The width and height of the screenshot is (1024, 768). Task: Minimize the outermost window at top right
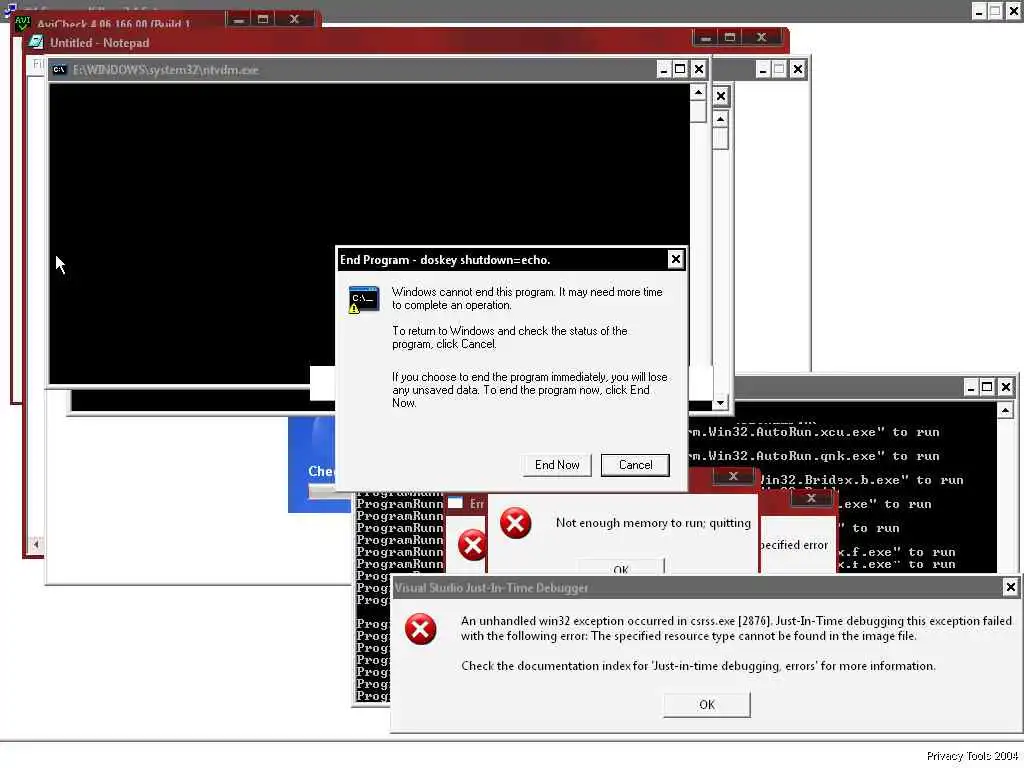point(978,12)
